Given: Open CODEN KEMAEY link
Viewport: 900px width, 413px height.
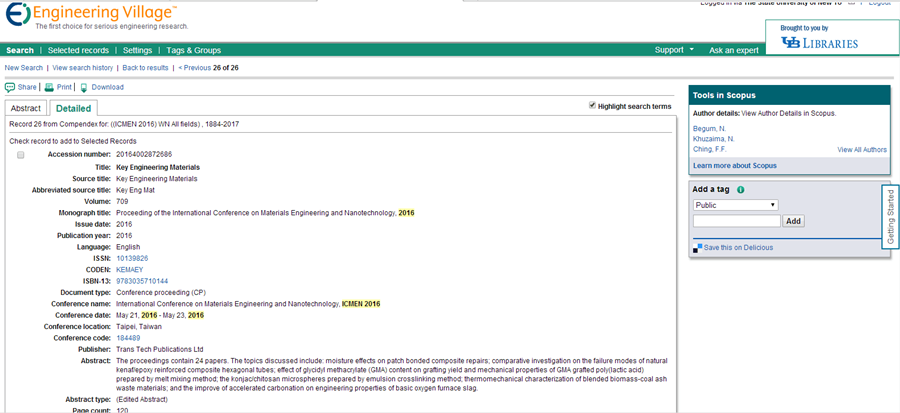Looking at the screenshot, I should click(130, 270).
